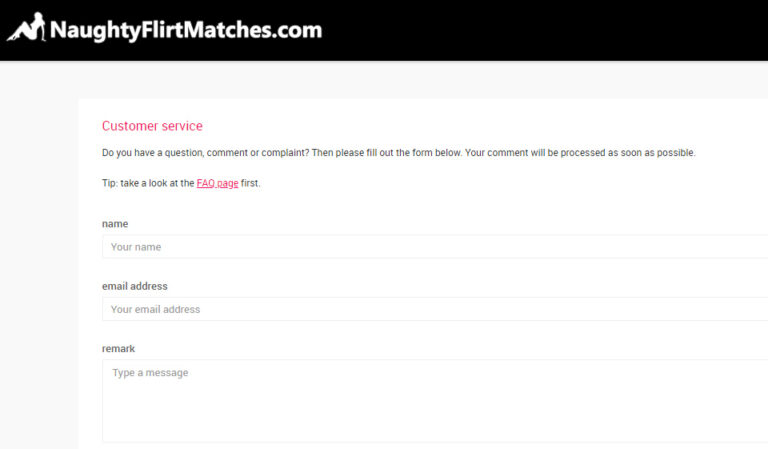Click the gray page margin beside the form

(x=39, y=255)
